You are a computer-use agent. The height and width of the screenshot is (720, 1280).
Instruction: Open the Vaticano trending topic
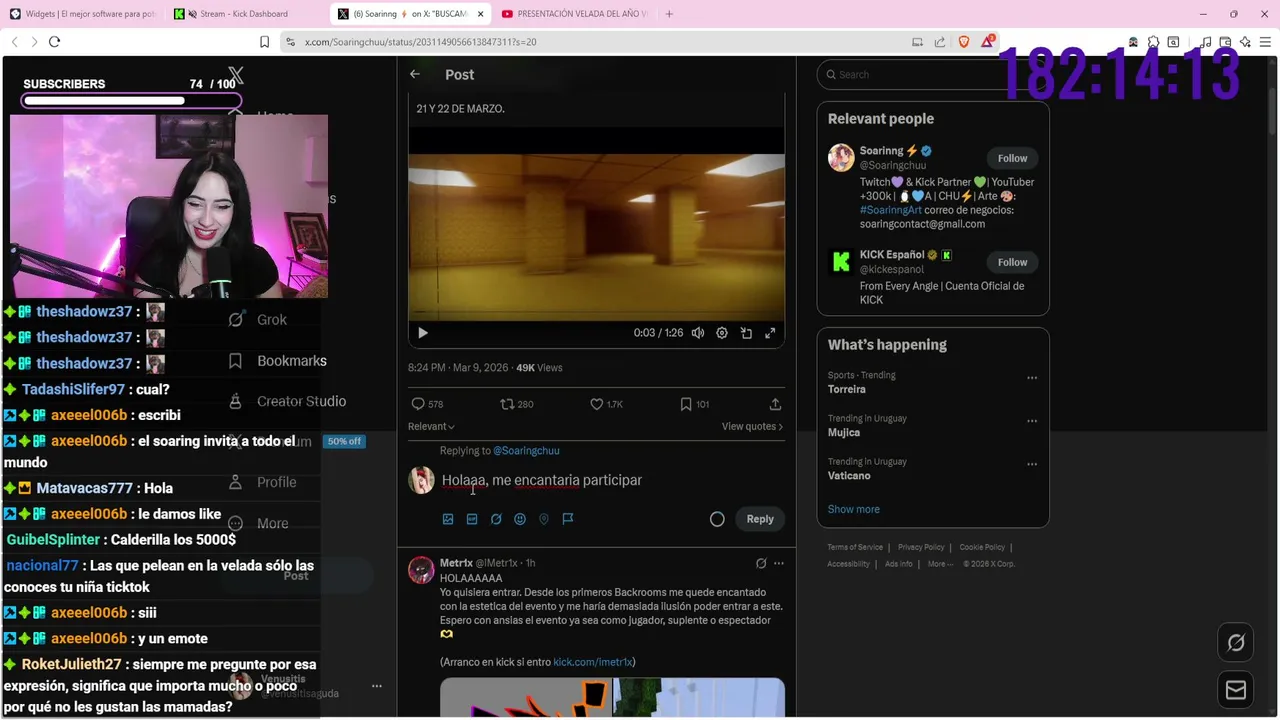click(x=849, y=475)
